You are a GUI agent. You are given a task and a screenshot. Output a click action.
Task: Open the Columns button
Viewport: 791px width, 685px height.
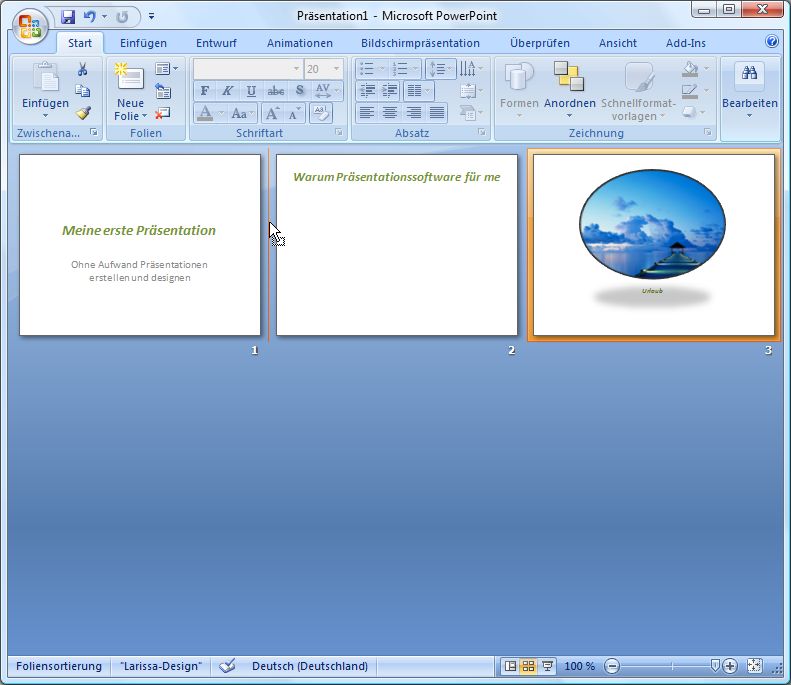pyautogui.click(x=418, y=91)
